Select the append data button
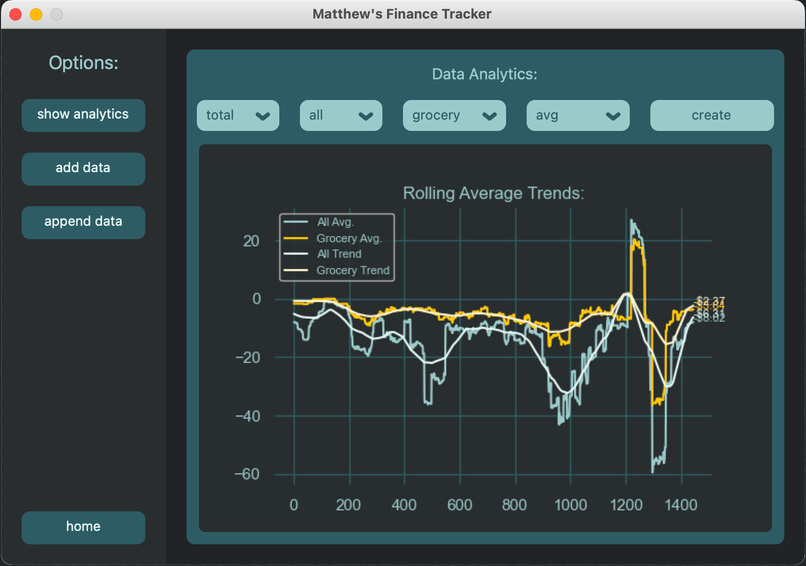The height and width of the screenshot is (566, 806). [83, 222]
